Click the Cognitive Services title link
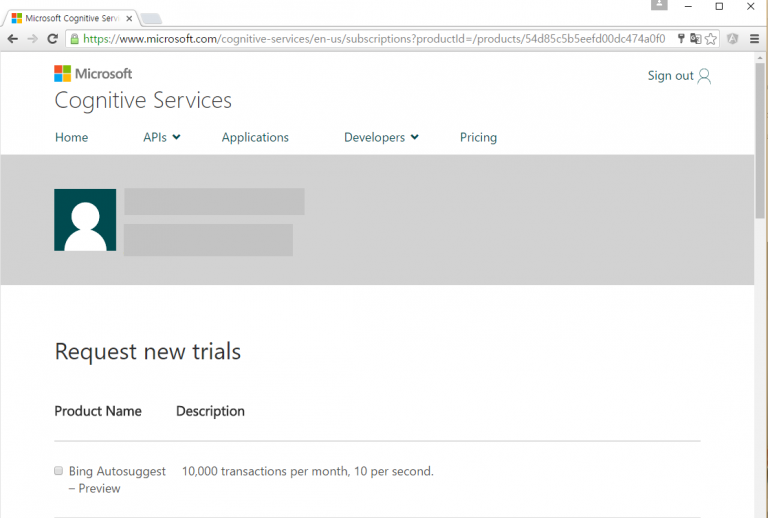The image size is (768, 518). (143, 101)
